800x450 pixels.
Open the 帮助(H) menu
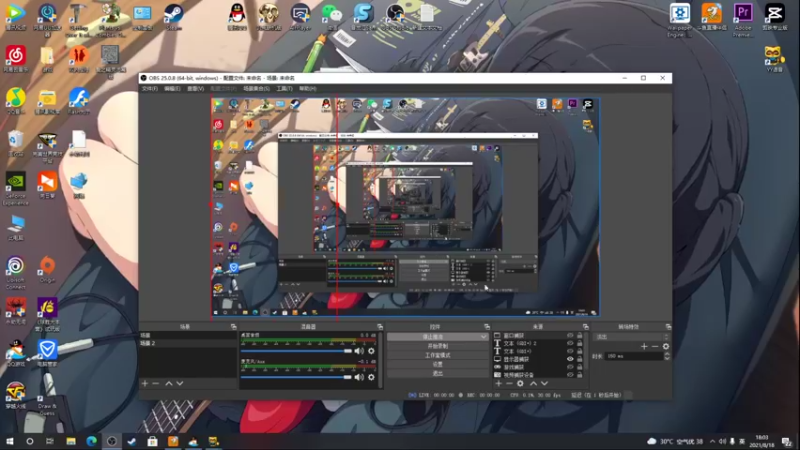tap(307, 89)
